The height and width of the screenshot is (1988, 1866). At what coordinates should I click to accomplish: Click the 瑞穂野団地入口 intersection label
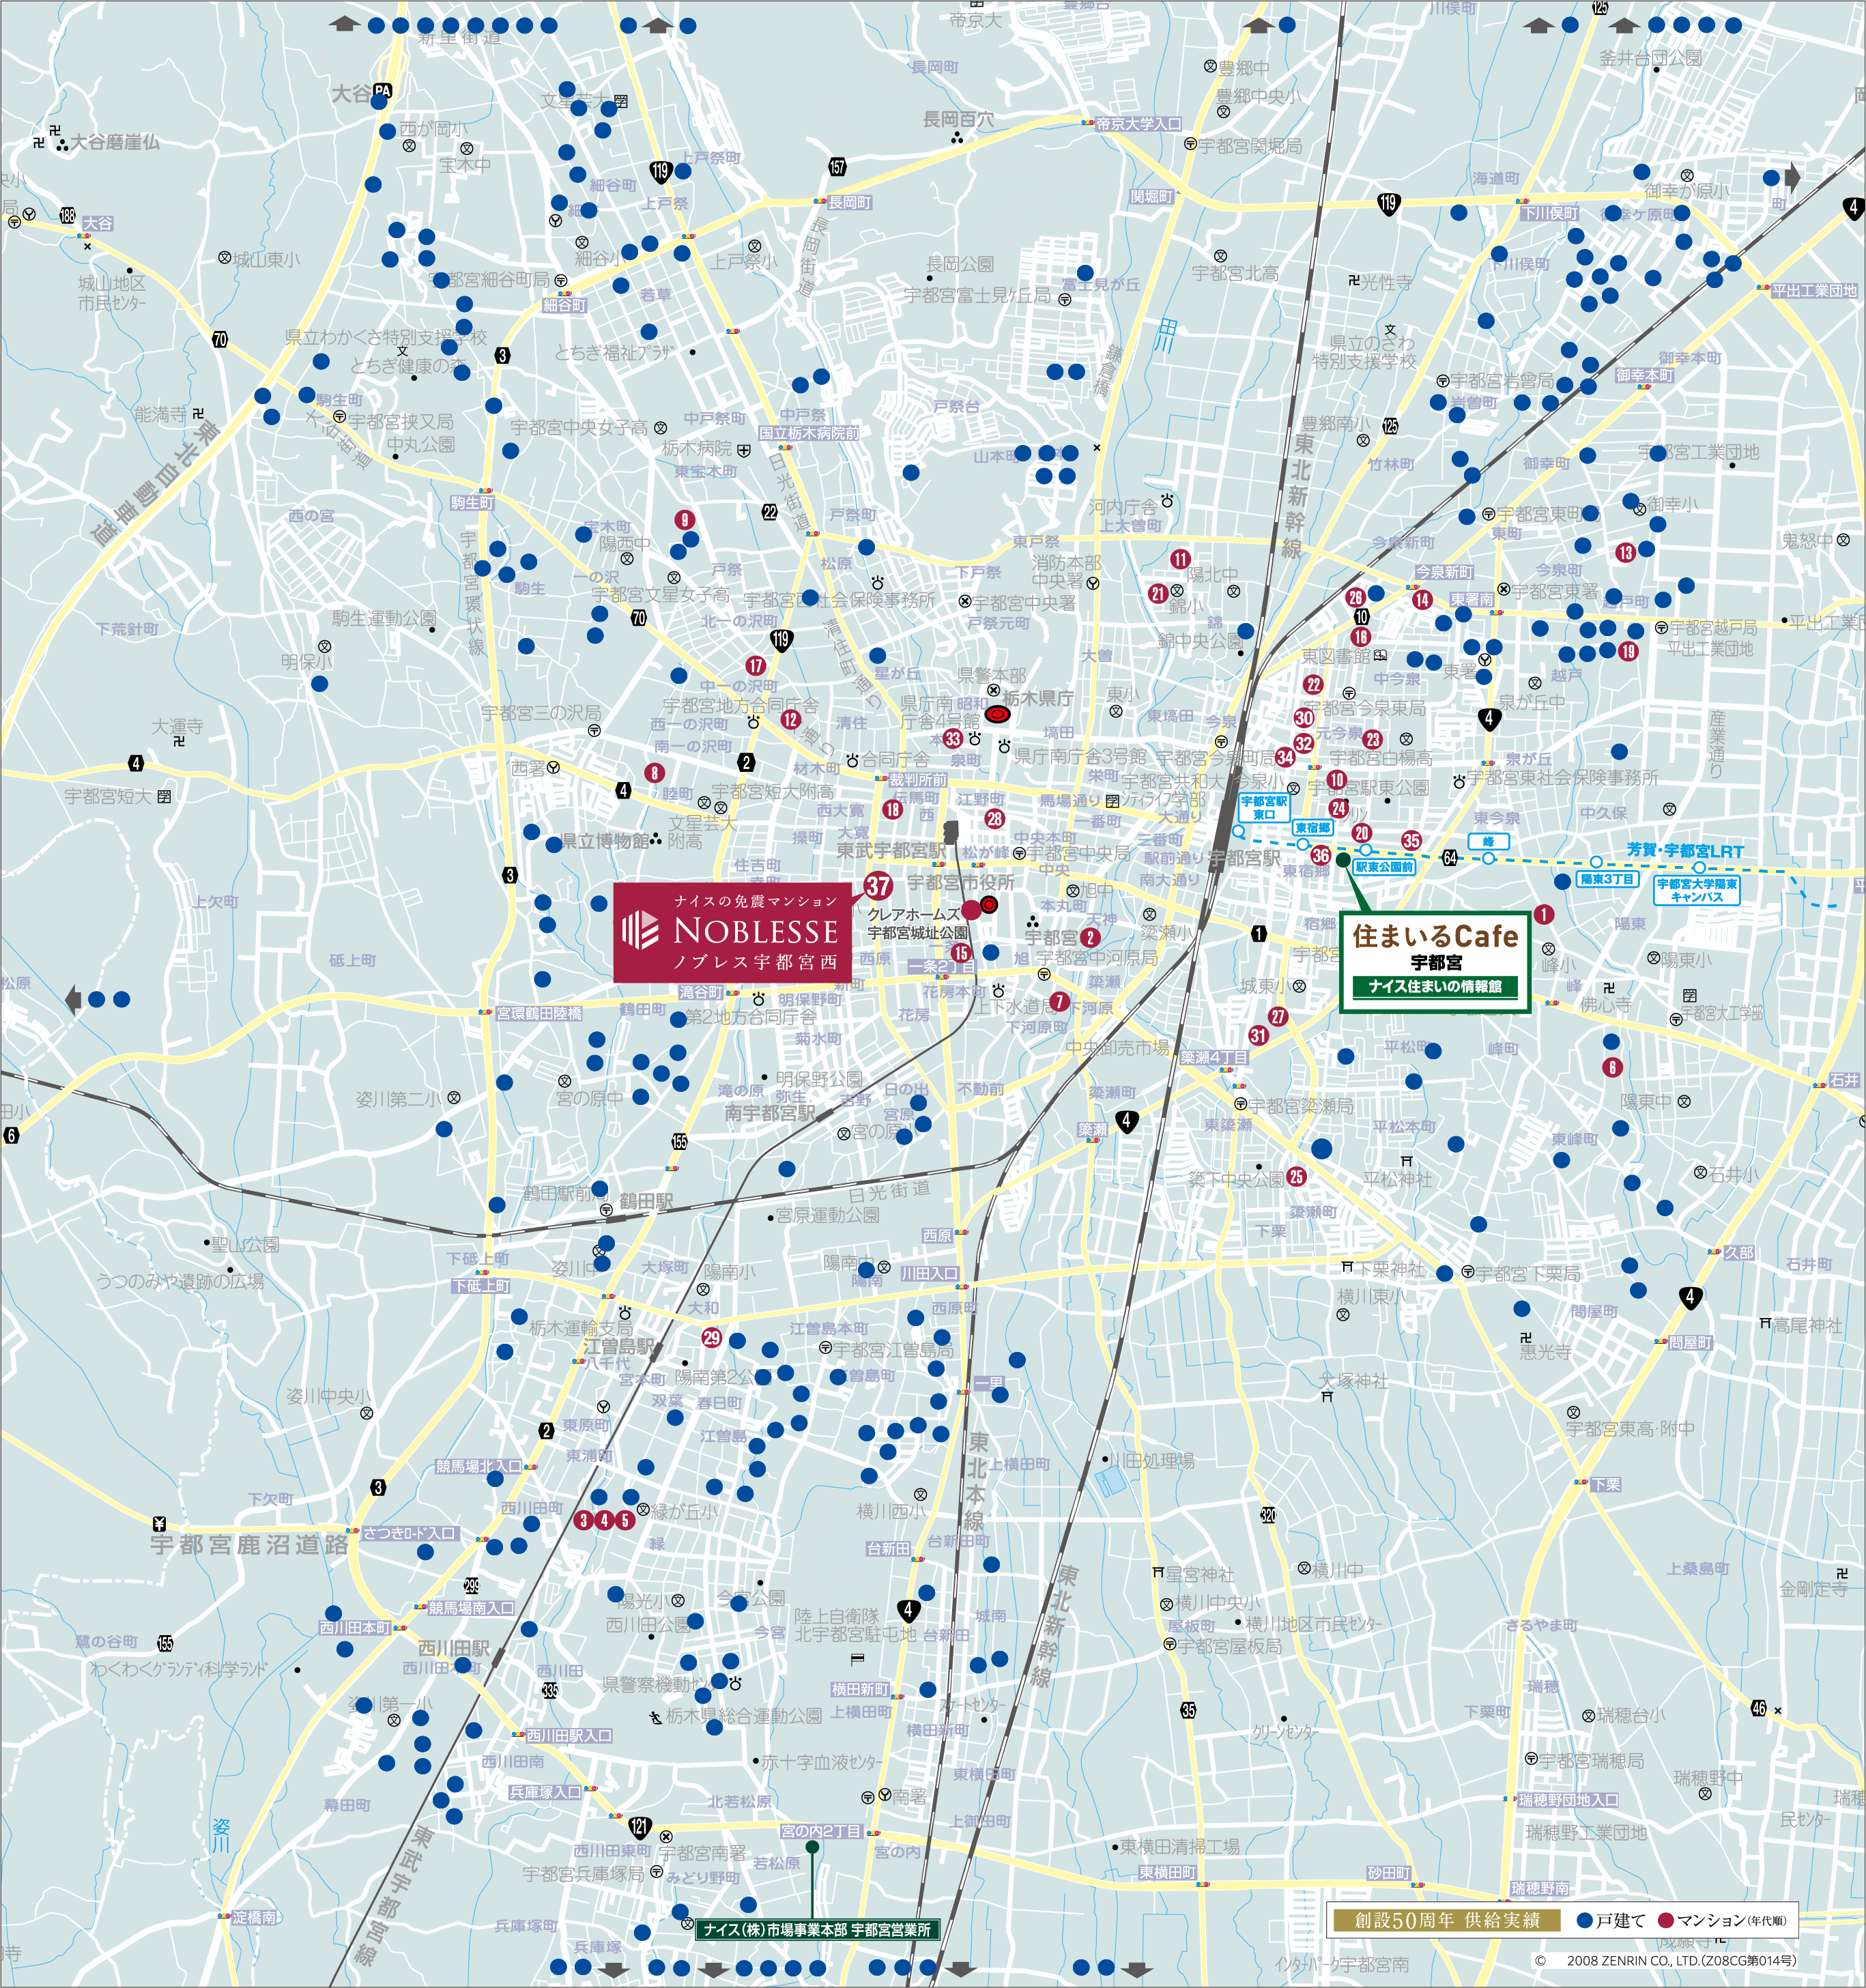click(x=1568, y=1799)
